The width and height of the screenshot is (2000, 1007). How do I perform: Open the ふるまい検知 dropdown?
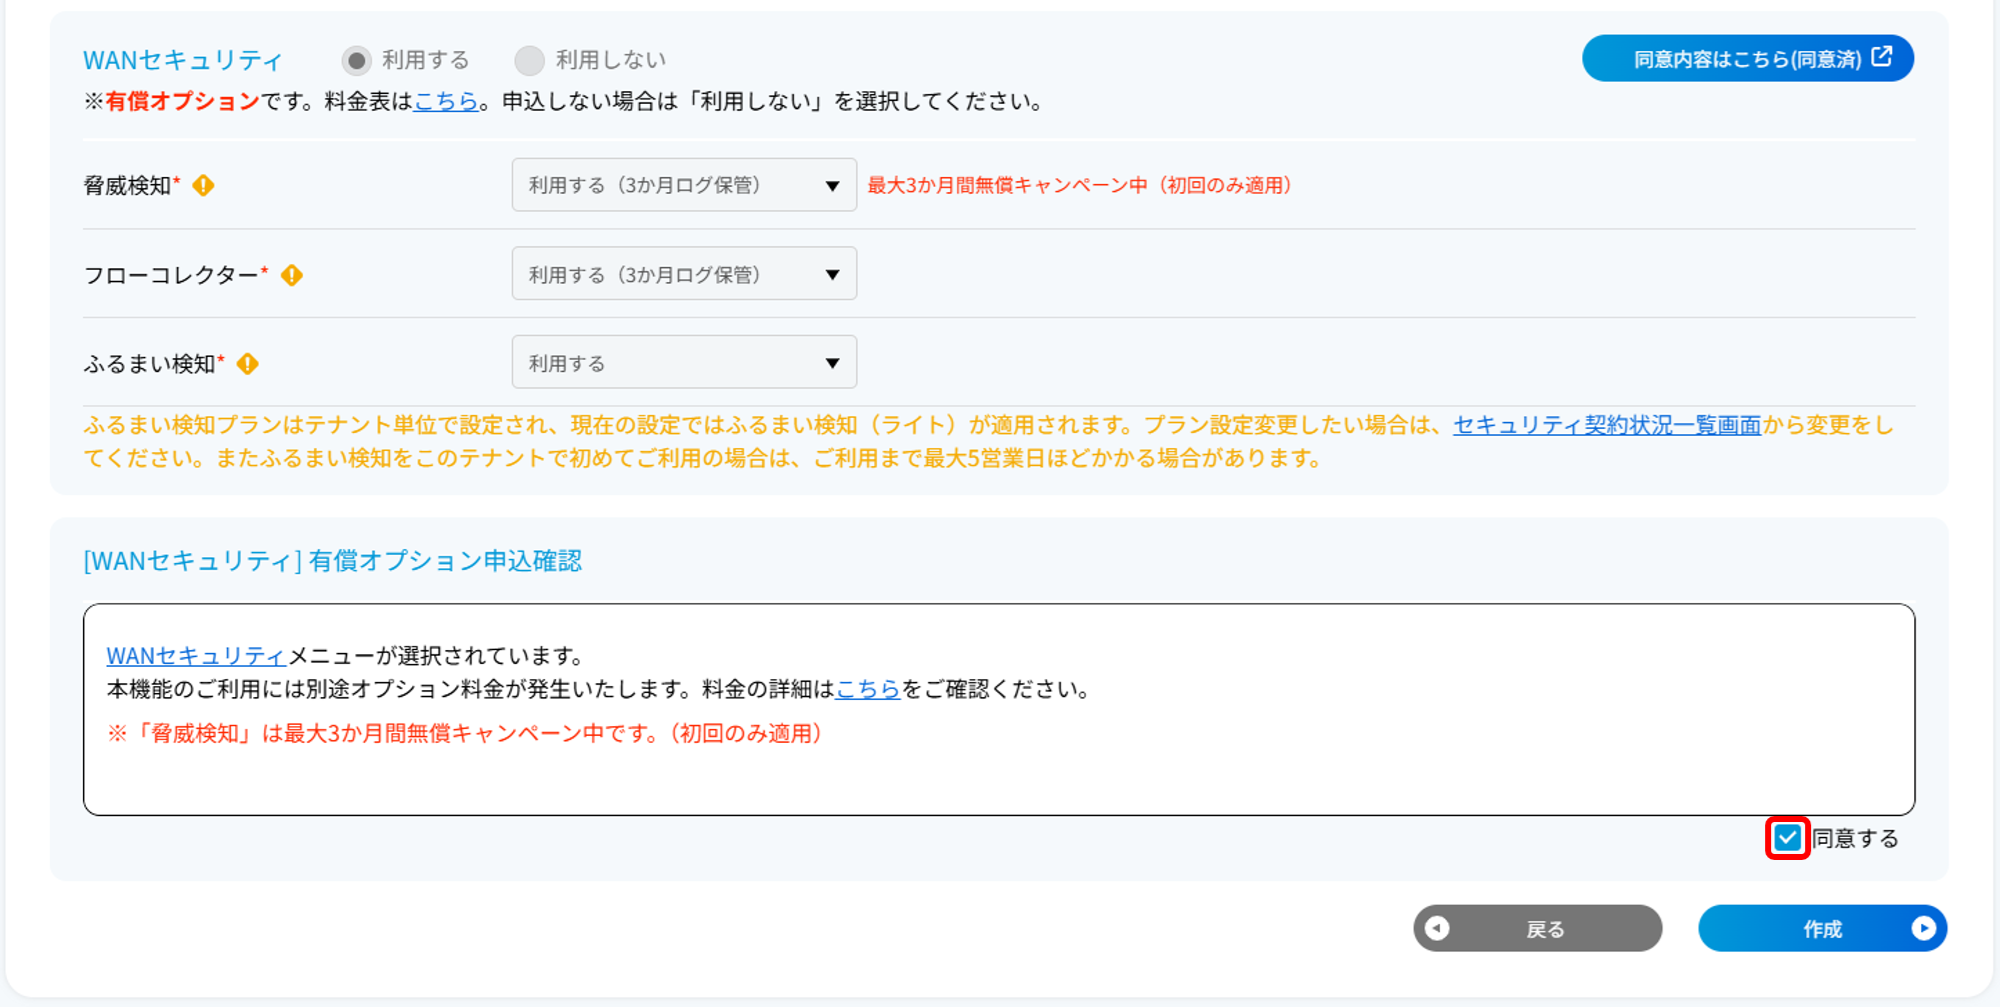pos(684,363)
